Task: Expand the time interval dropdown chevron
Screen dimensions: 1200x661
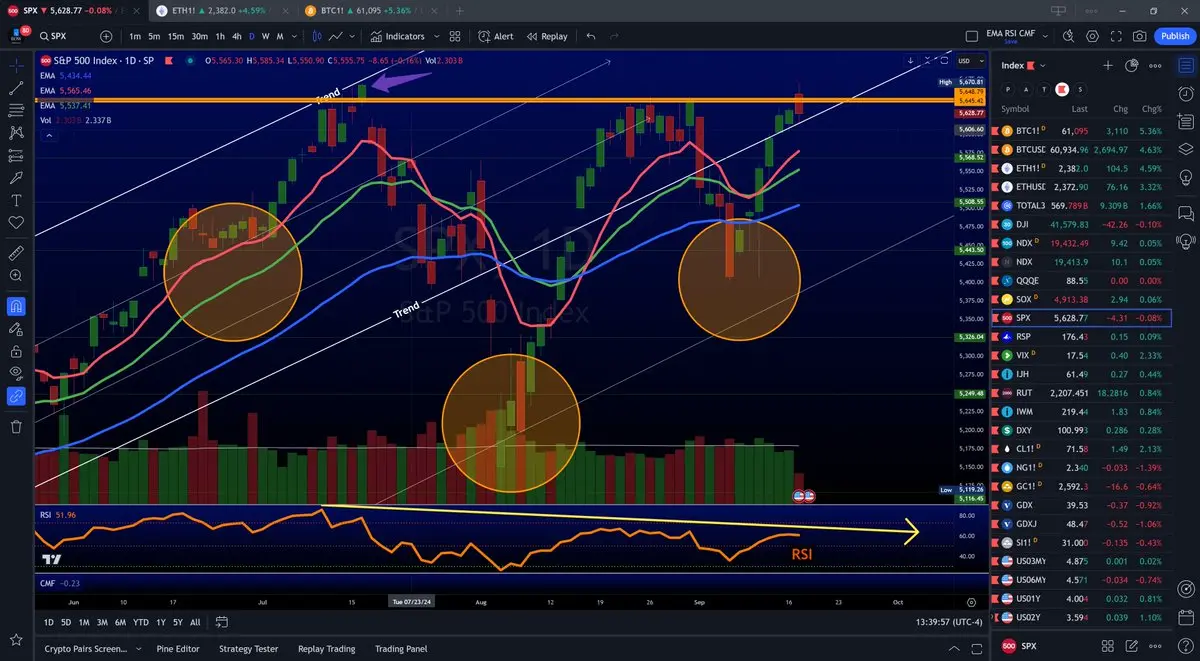Action: click(x=294, y=36)
